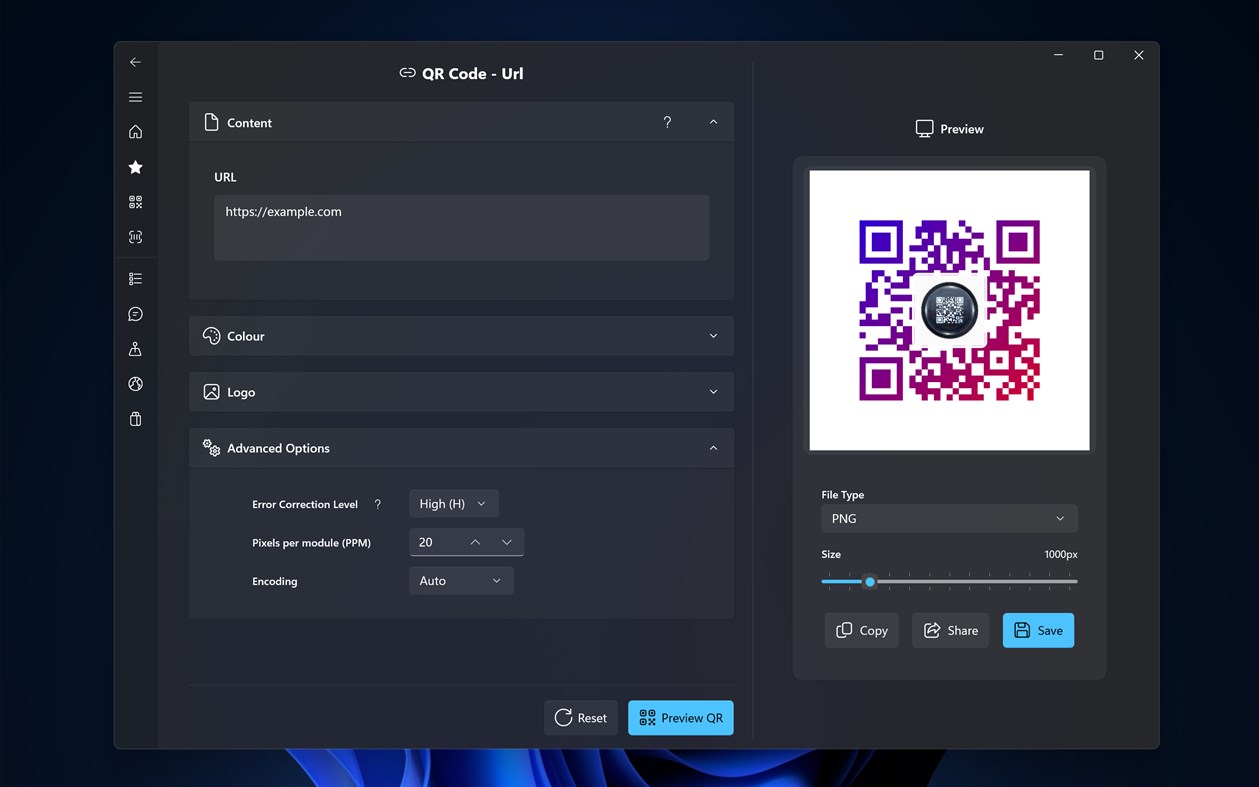1259x787 pixels.
Task: Click the Size slider handle
Action: (869, 581)
